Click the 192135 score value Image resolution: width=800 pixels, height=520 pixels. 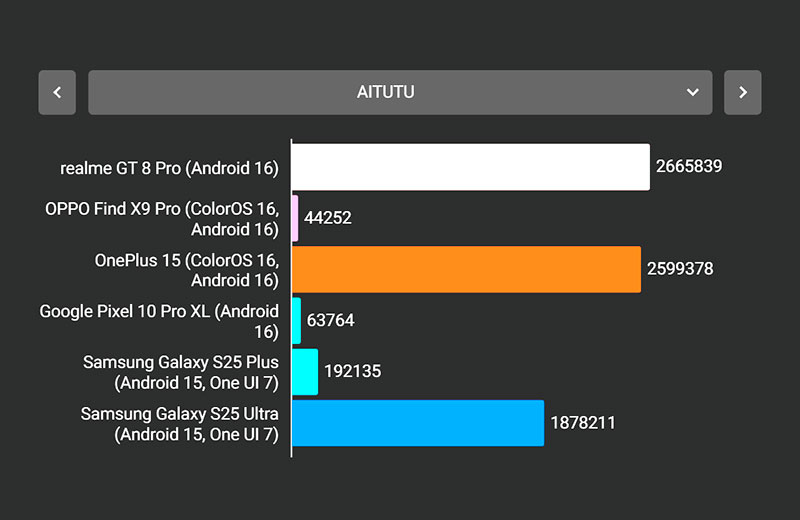tap(352, 372)
